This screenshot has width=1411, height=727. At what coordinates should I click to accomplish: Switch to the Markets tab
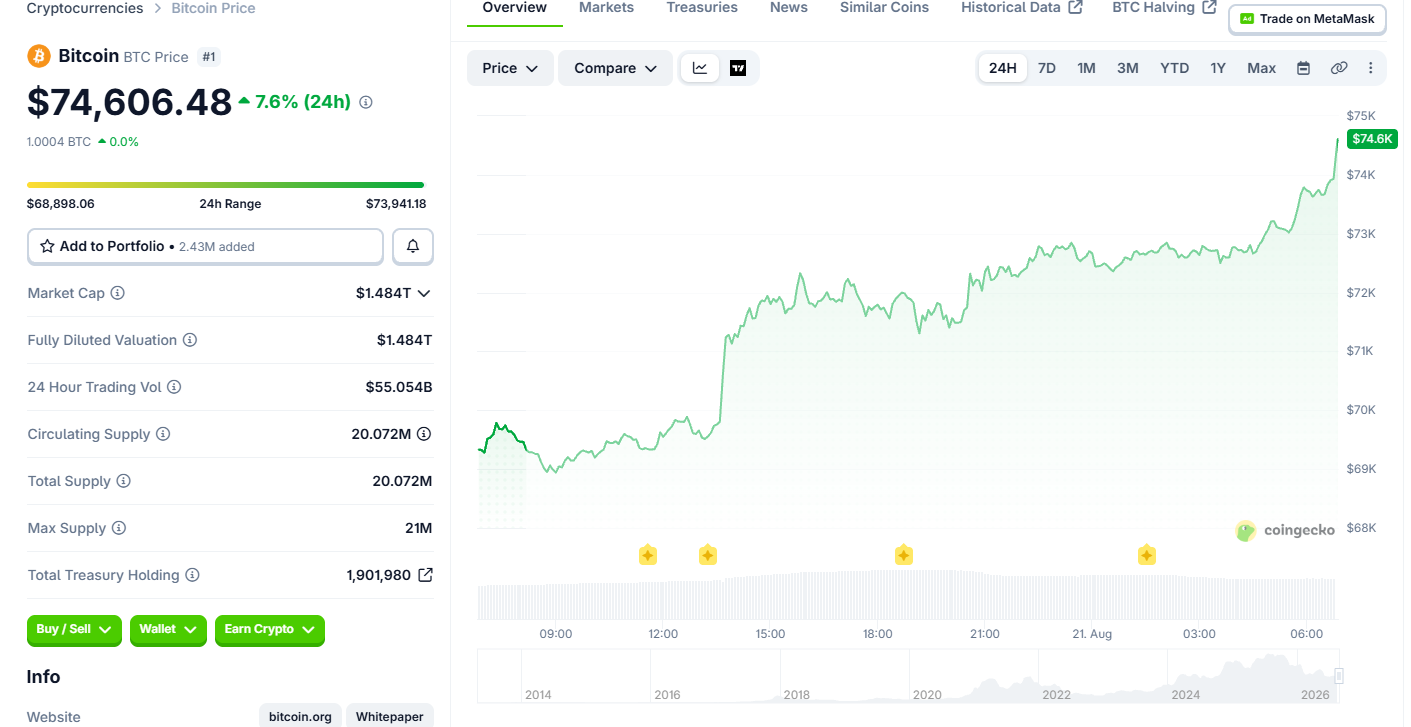point(606,8)
